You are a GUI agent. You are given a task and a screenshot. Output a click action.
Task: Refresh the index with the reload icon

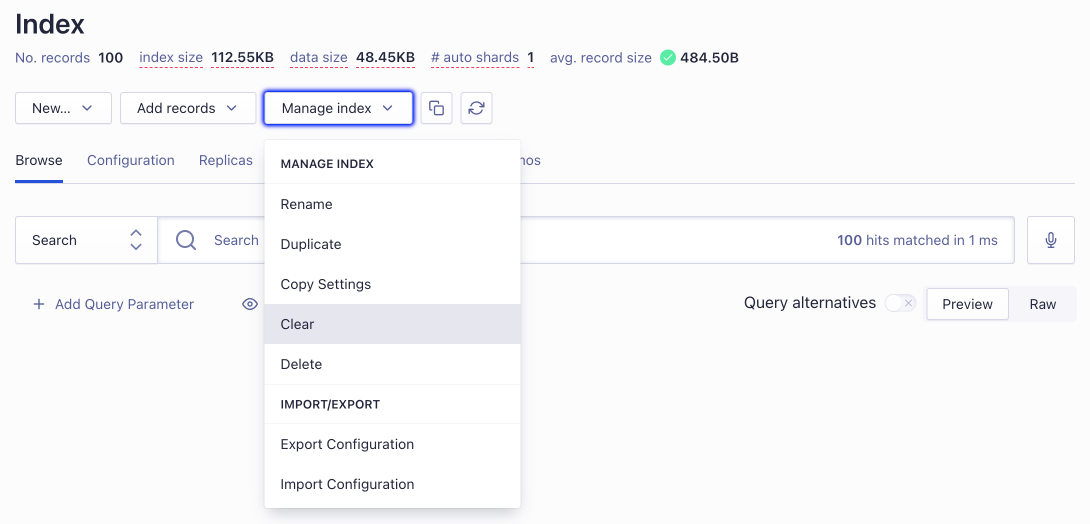[x=476, y=108]
